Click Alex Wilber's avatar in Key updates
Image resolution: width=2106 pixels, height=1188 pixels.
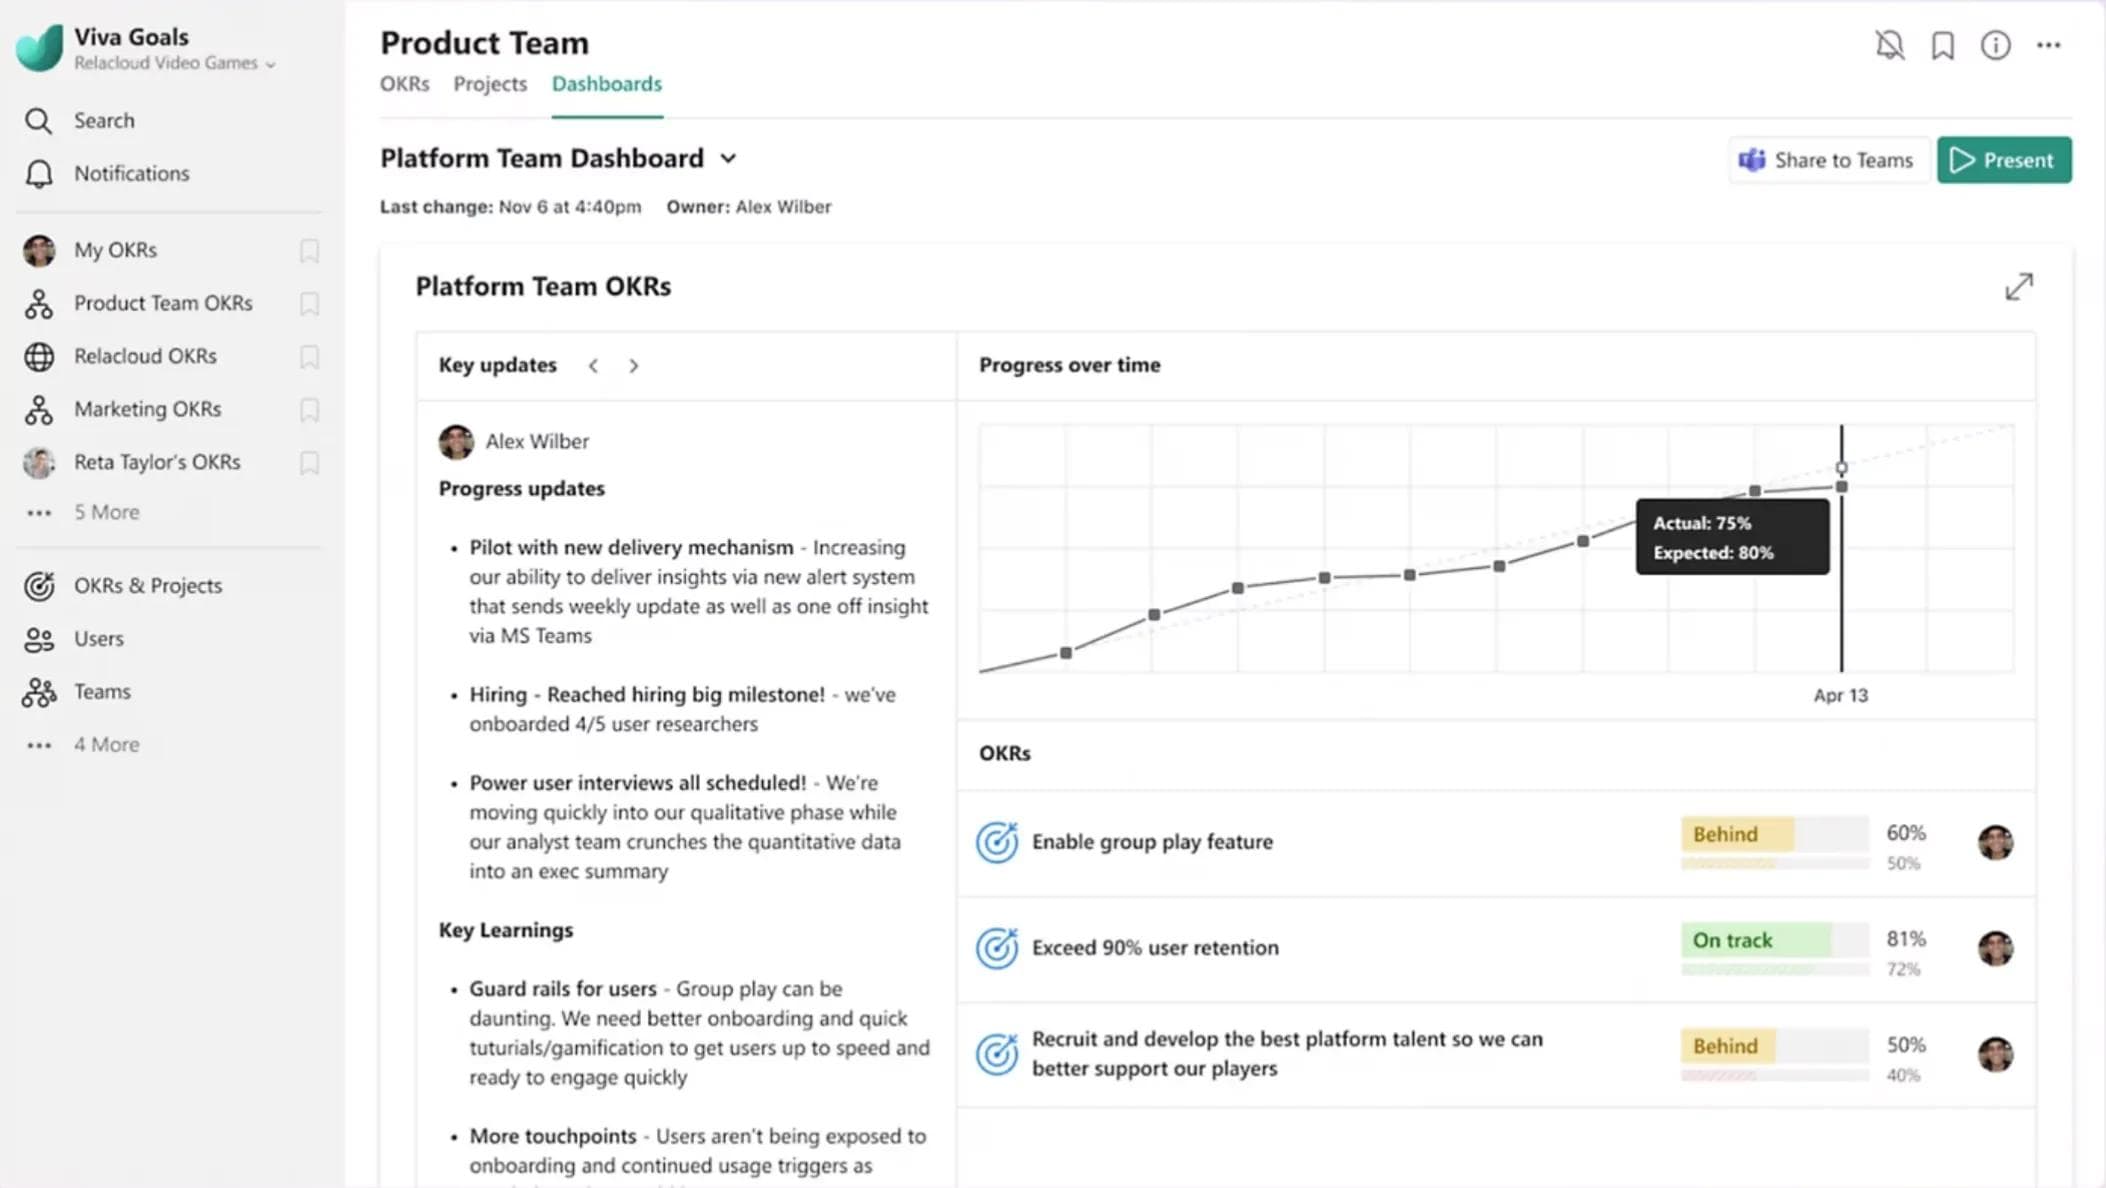(456, 441)
